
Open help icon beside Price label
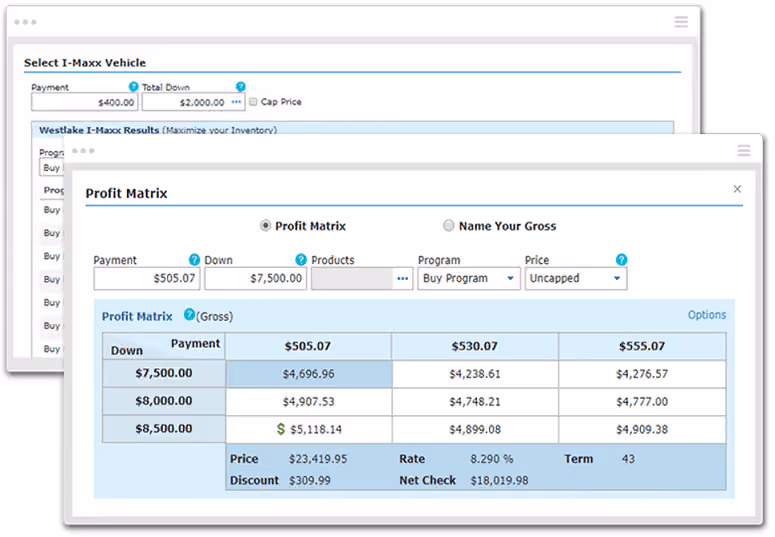[x=621, y=259]
